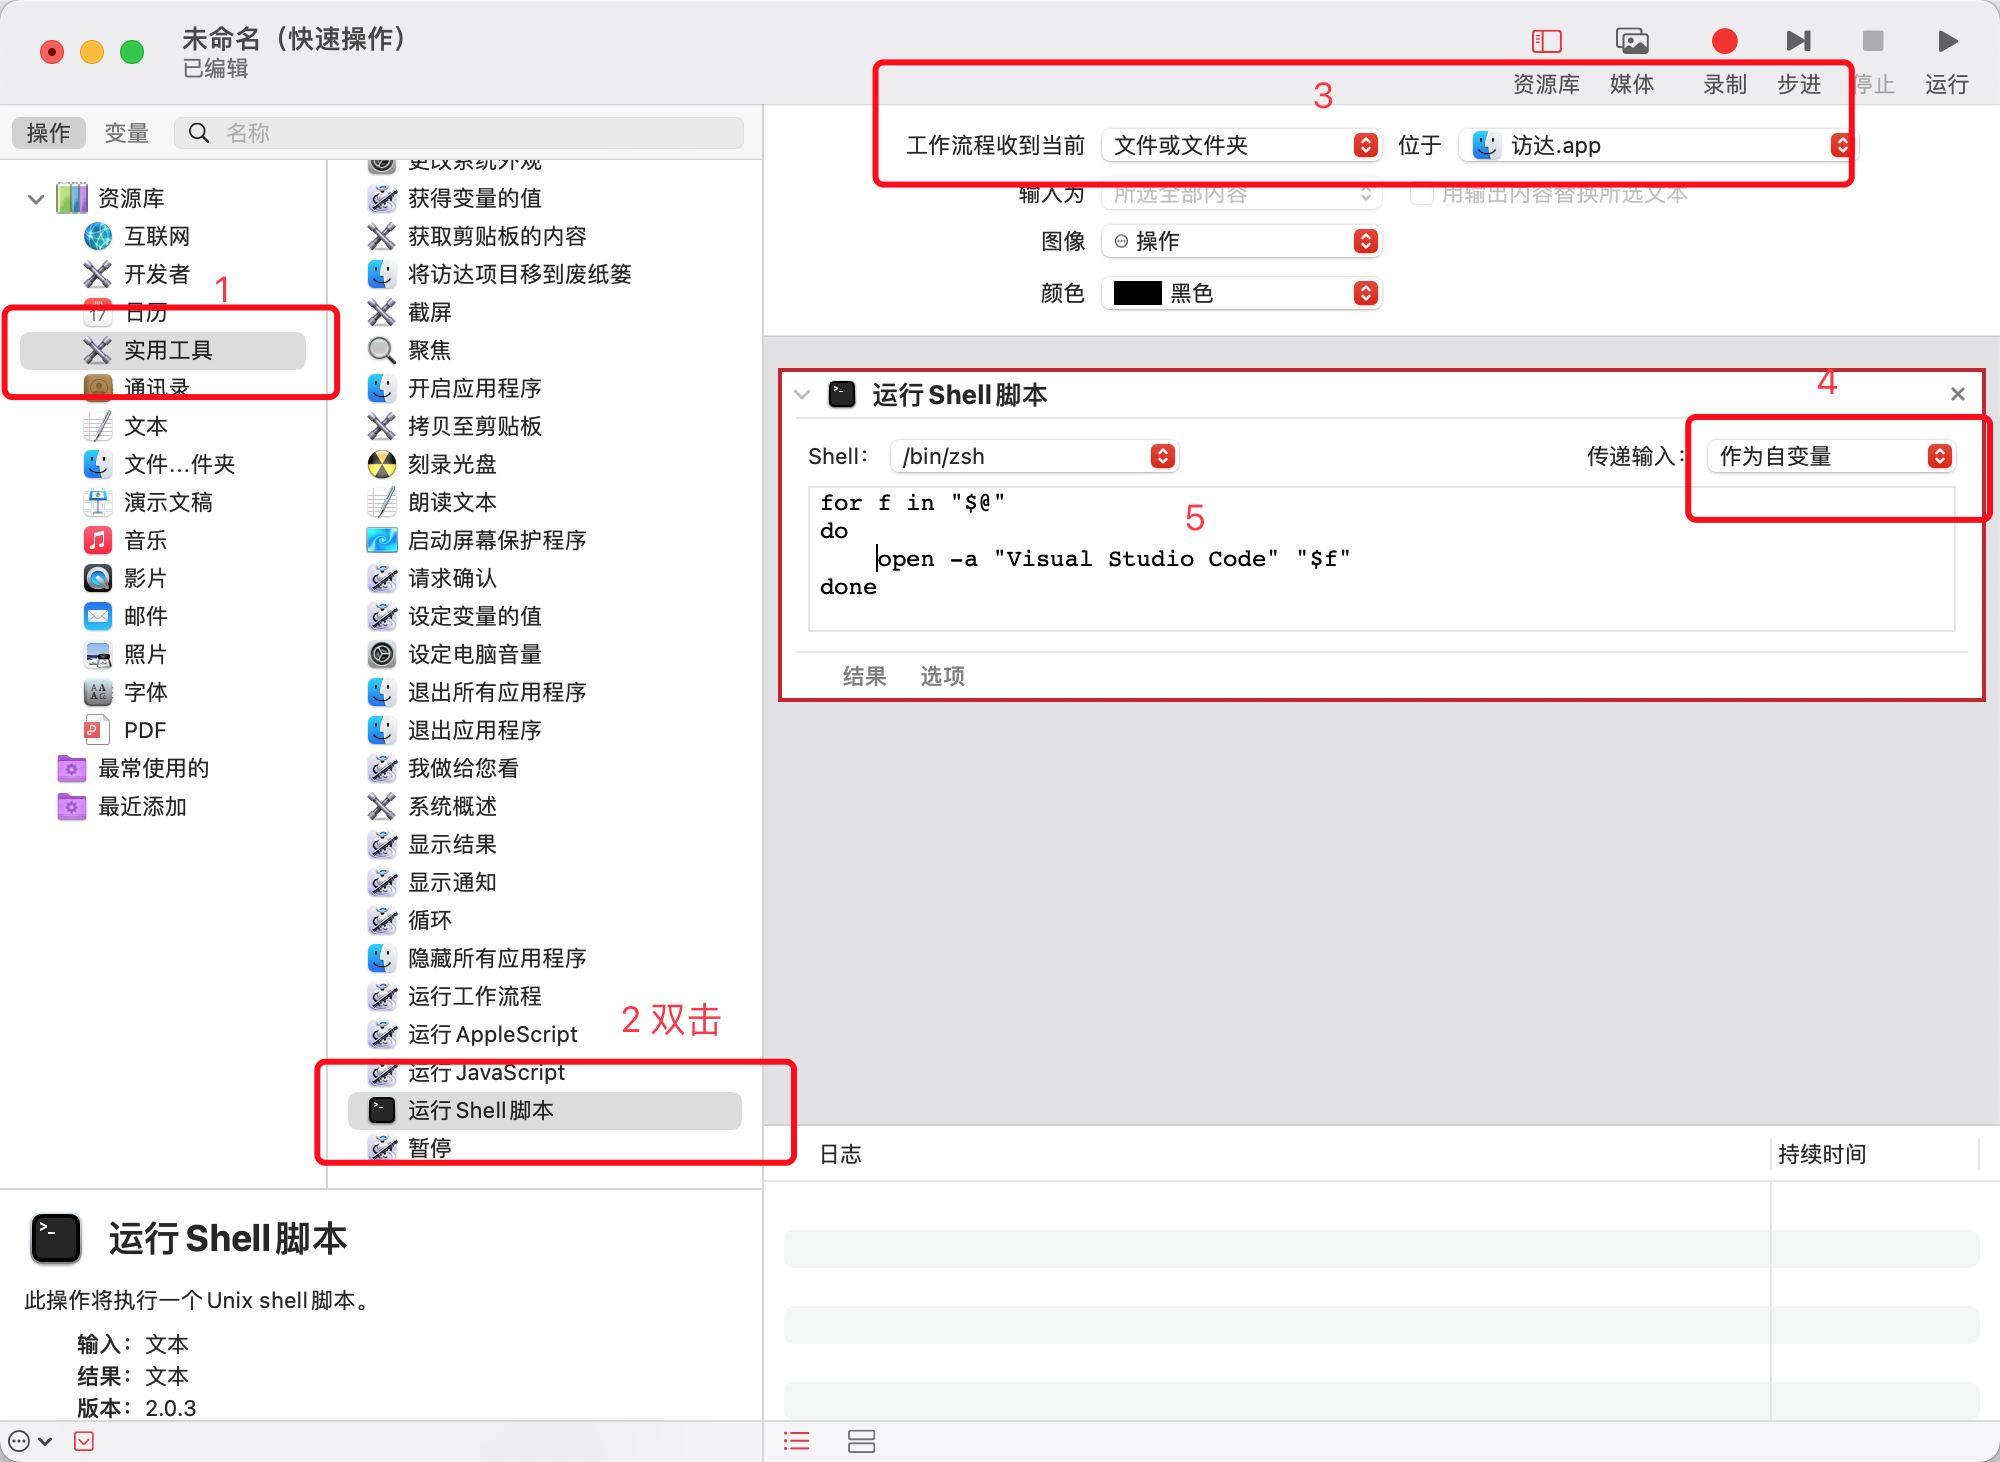
Task: Select 文本 category in library
Action: 126,426
